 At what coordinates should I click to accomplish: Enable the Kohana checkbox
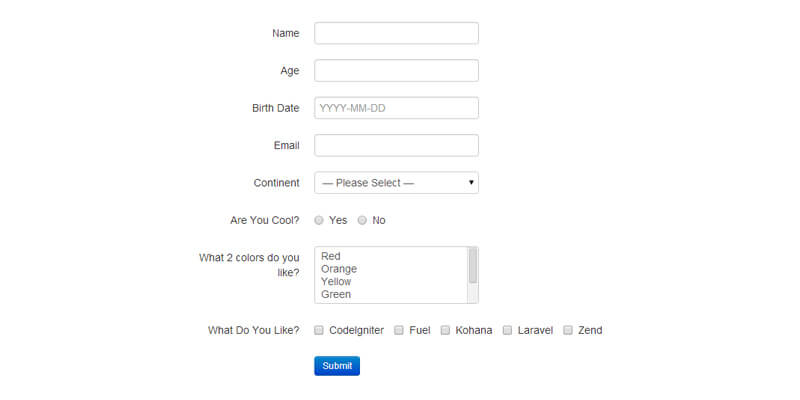click(x=445, y=330)
